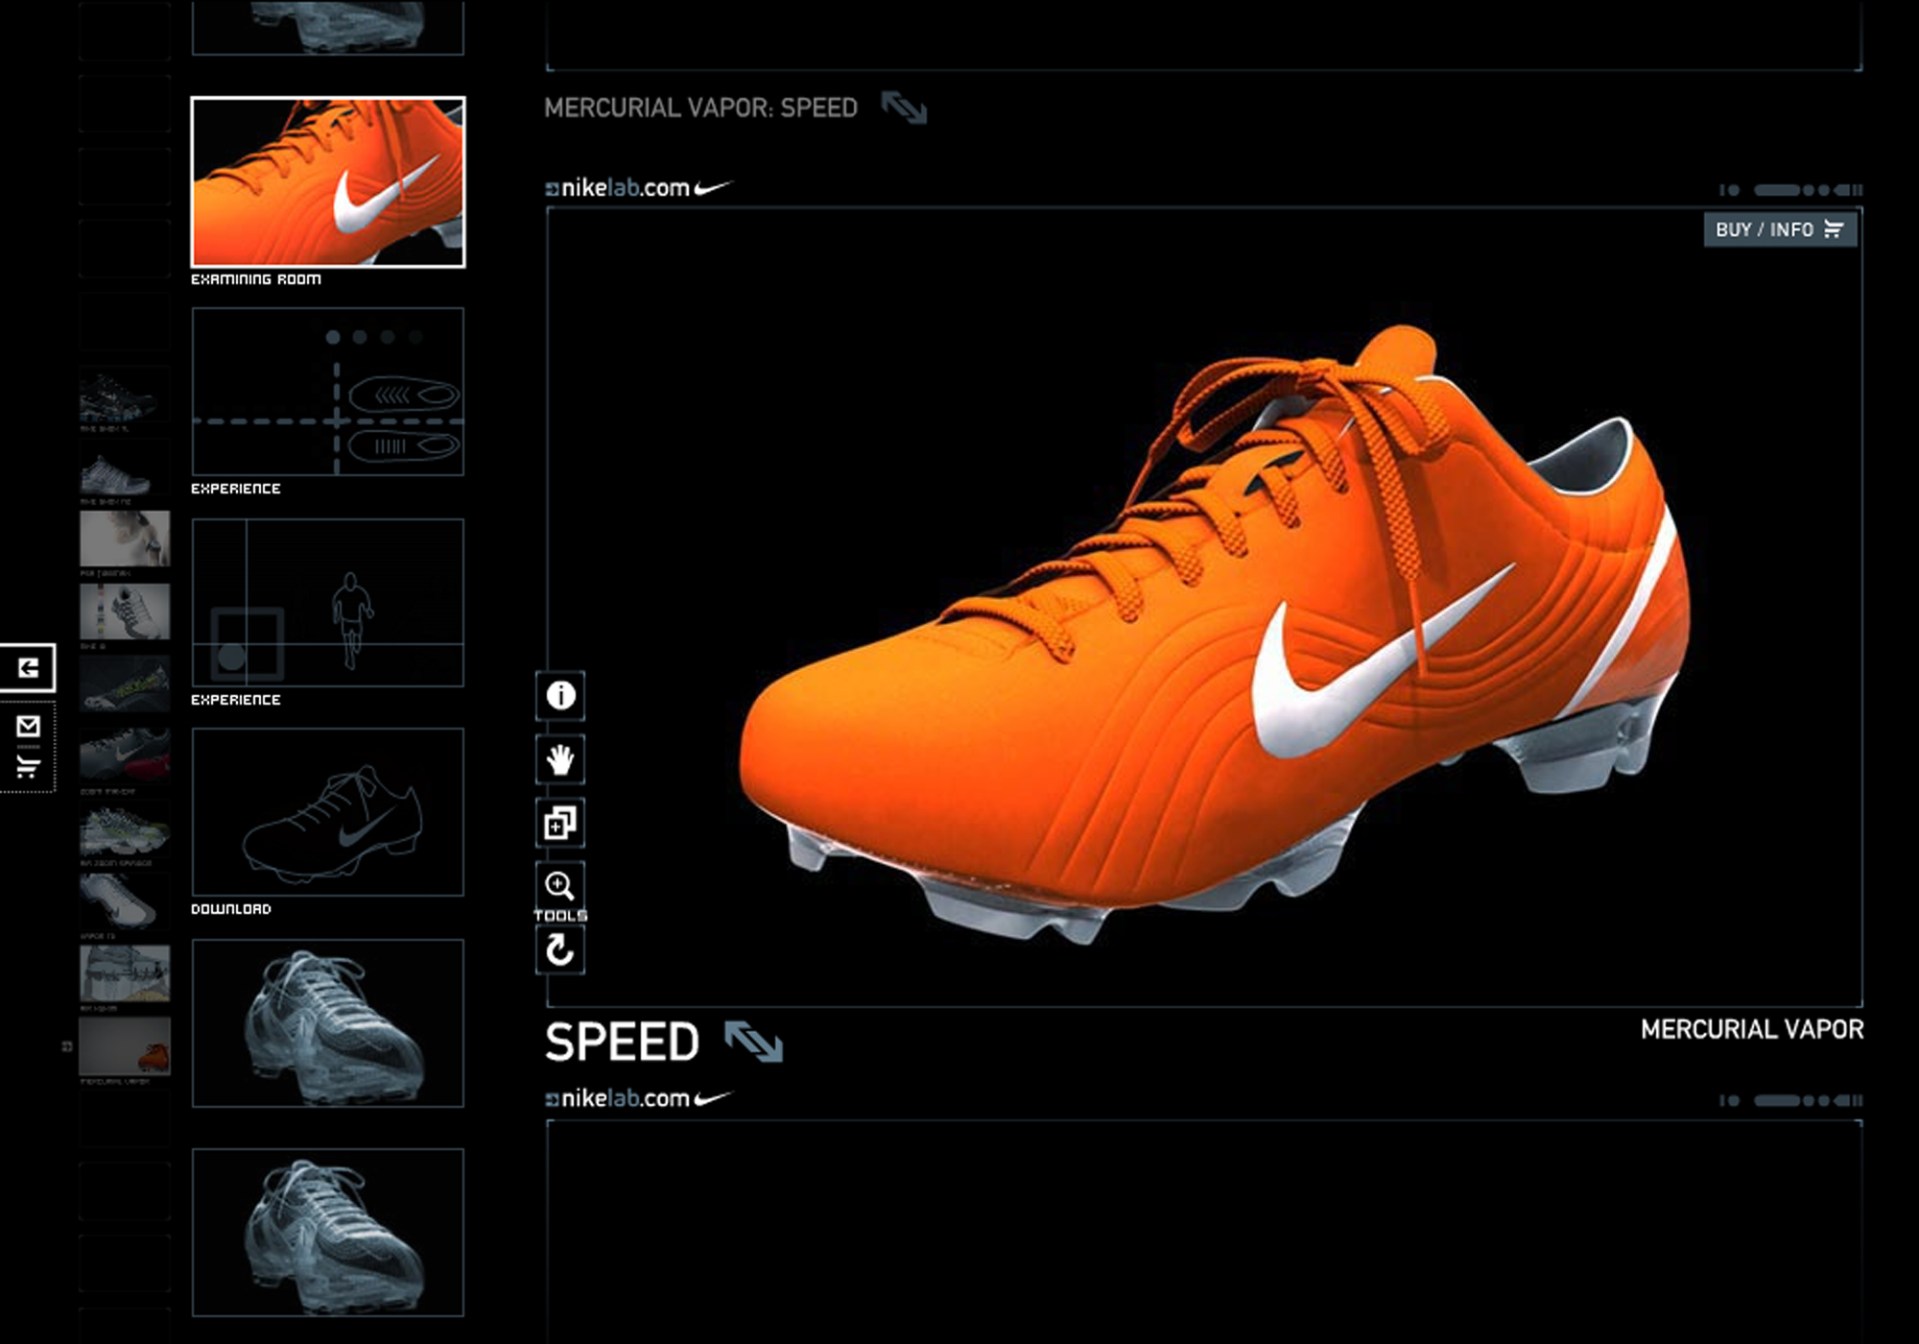Expand MERCURIAL VAPOR: SPEED using its arrow icon
1919x1344 pixels.
tap(905, 105)
